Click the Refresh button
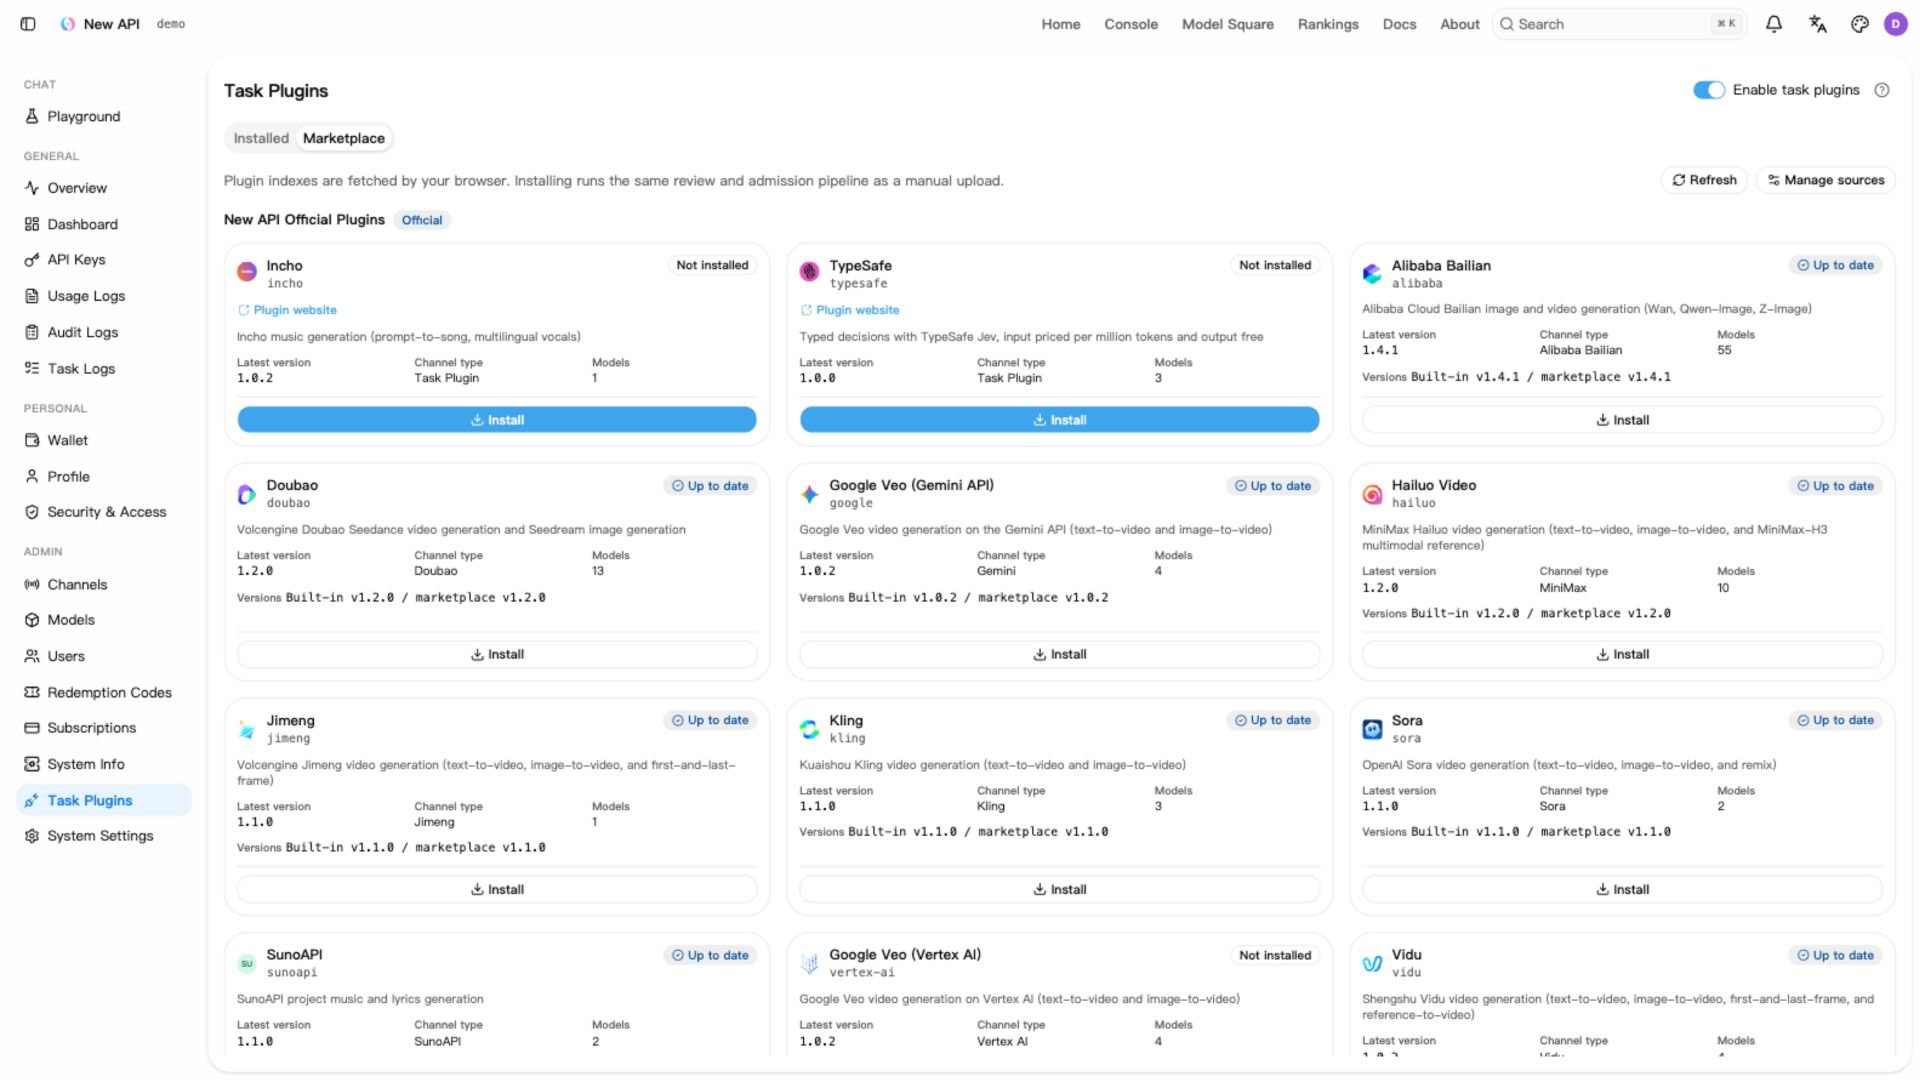The image size is (1920, 1080). pyautogui.click(x=1705, y=180)
